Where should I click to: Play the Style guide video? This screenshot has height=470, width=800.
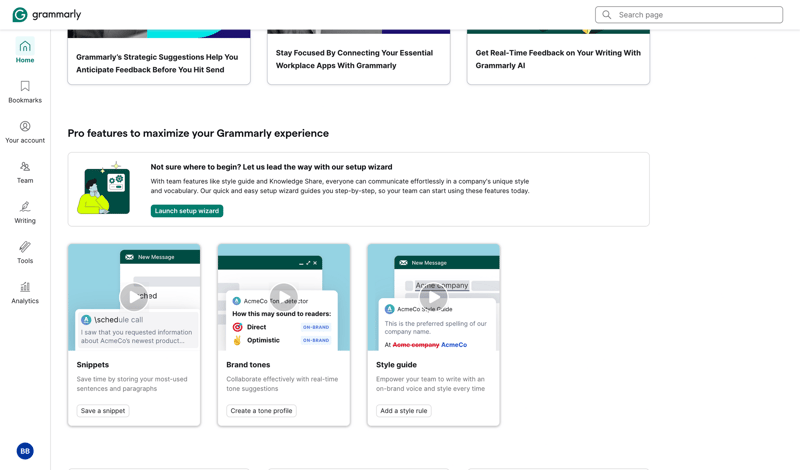[433, 297]
